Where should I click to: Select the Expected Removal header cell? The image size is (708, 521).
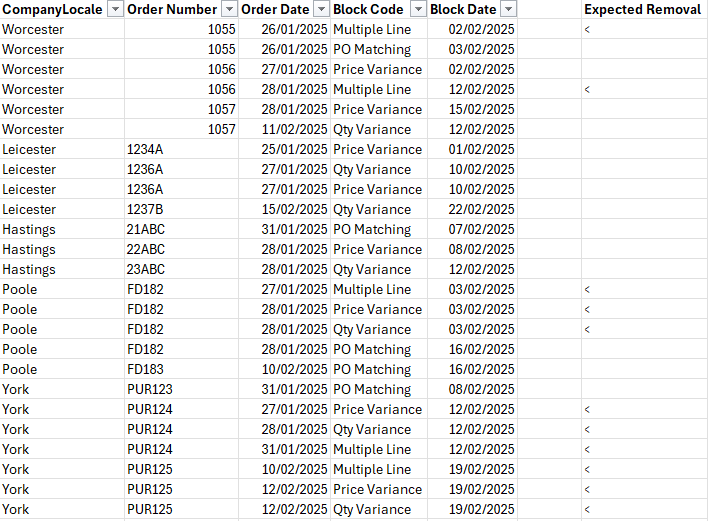[643, 9]
